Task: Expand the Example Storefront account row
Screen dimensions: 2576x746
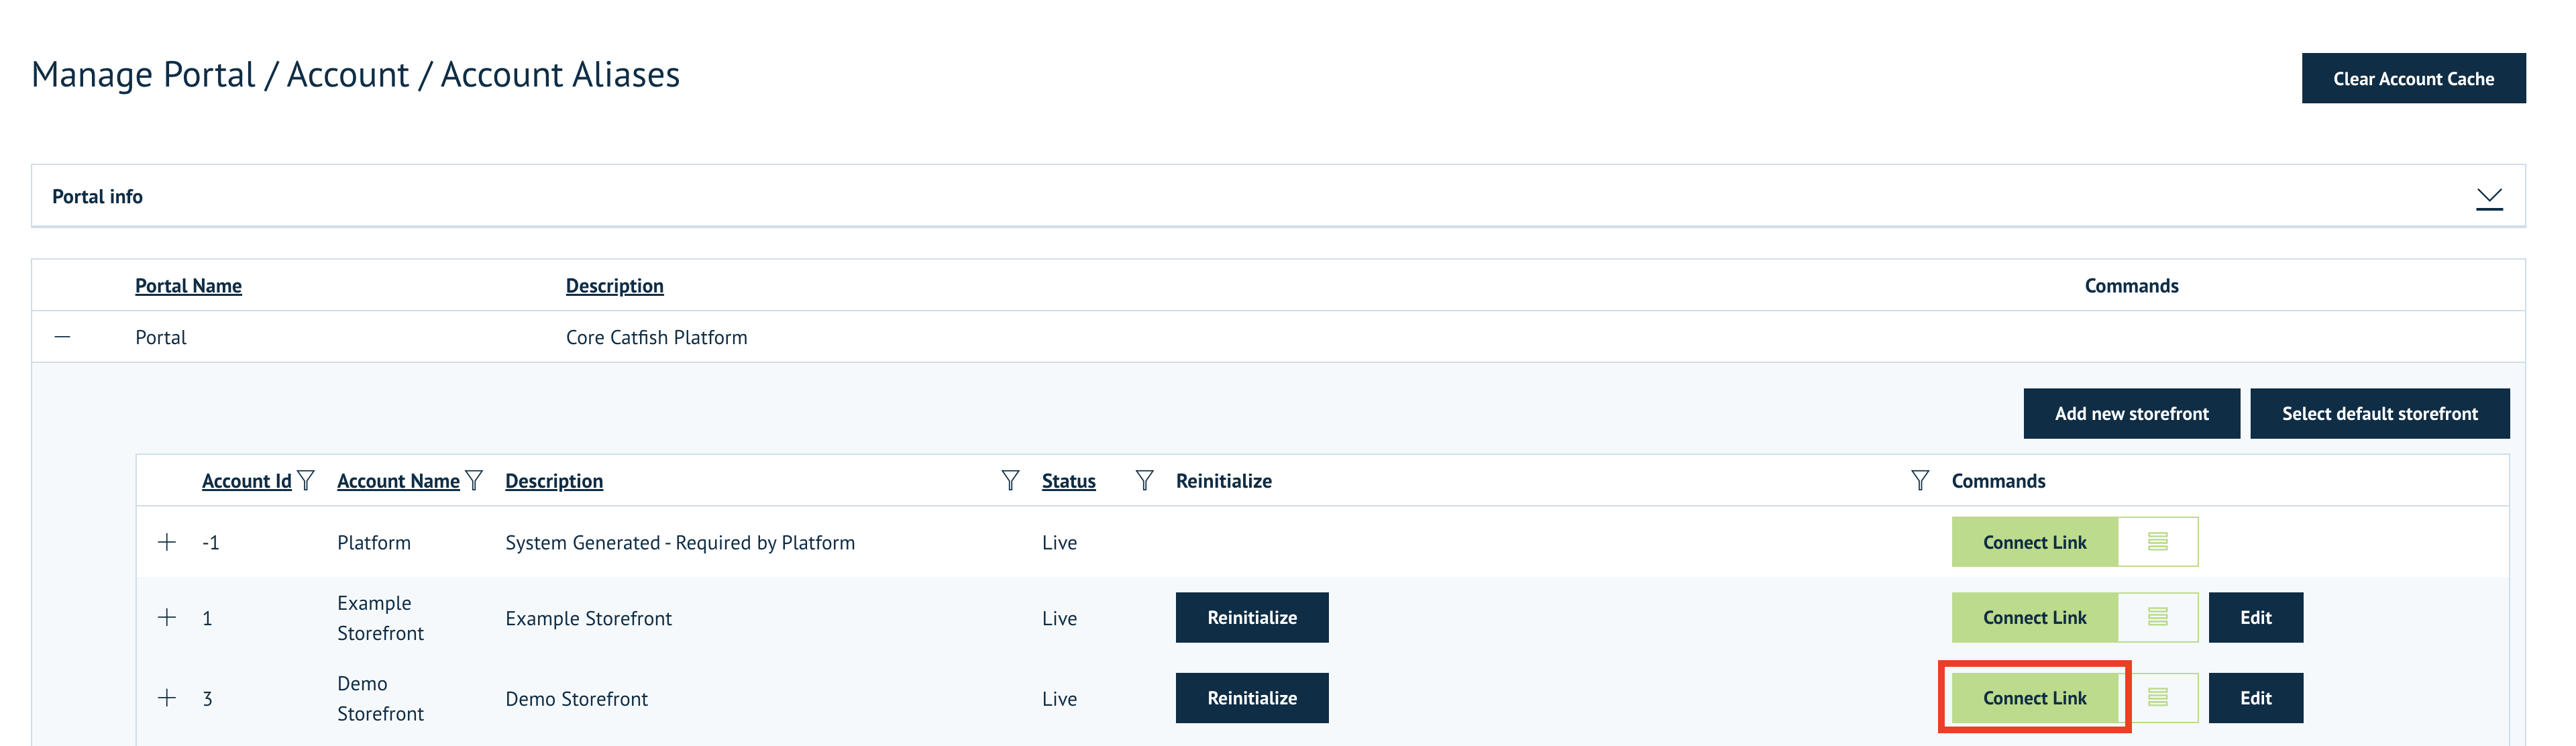Action: pos(166,617)
